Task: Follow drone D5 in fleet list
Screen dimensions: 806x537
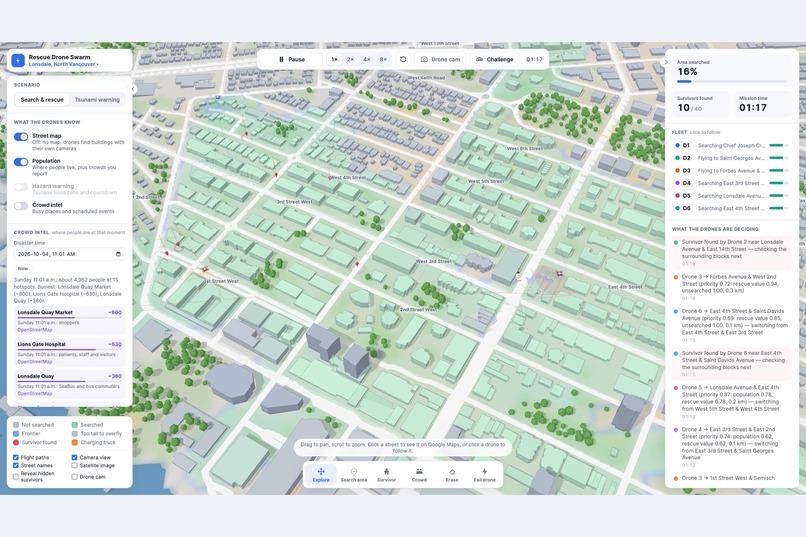Action: [x=732, y=196]
